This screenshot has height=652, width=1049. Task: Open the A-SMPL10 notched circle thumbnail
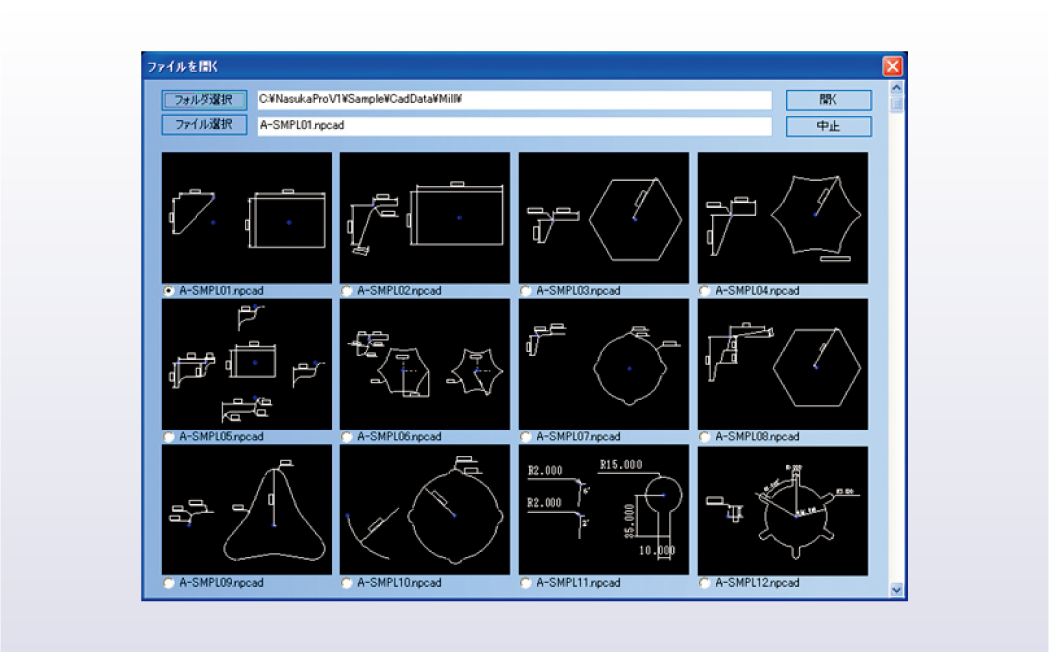coord(425,510)
